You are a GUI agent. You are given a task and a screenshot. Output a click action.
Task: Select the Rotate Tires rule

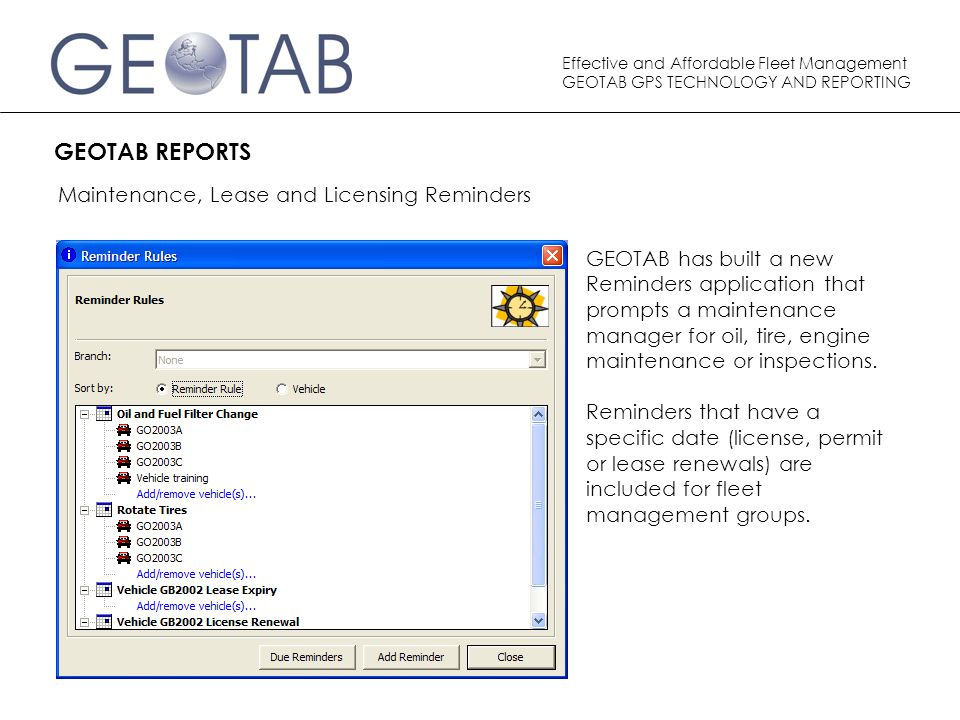[152, 510]
